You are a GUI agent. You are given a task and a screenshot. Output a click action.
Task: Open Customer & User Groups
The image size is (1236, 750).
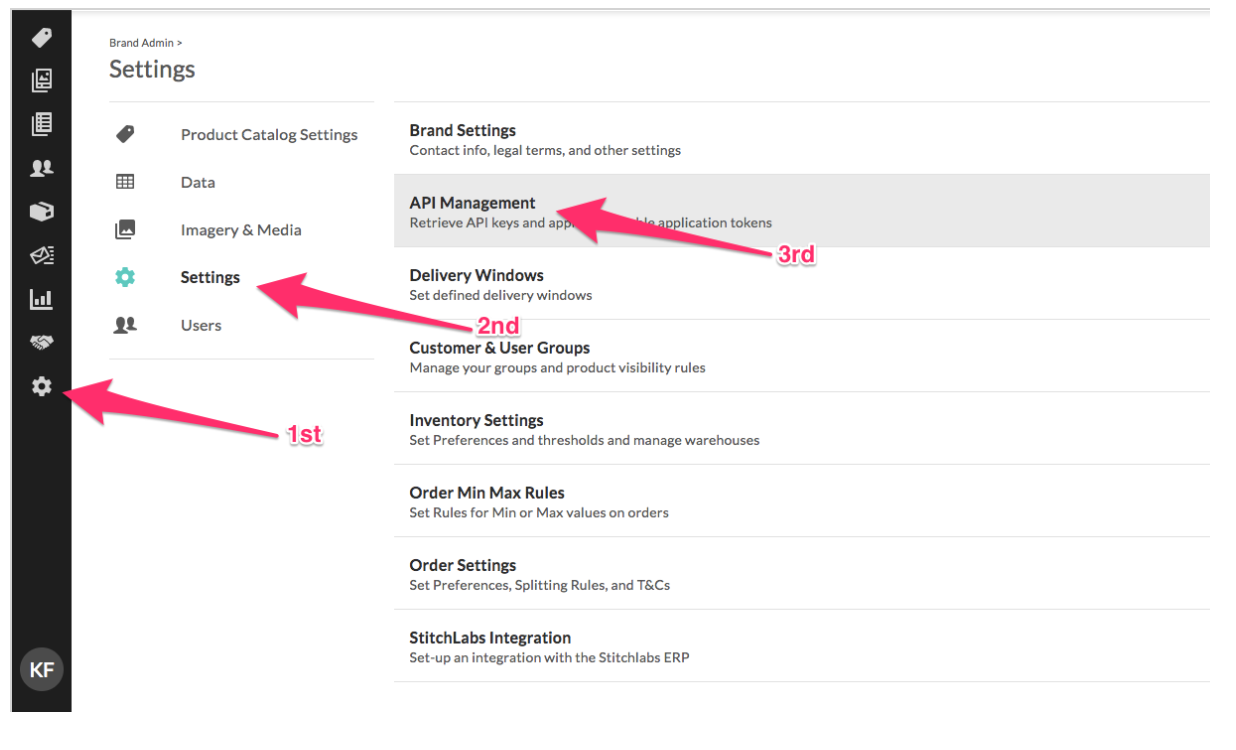pos(802,356)
